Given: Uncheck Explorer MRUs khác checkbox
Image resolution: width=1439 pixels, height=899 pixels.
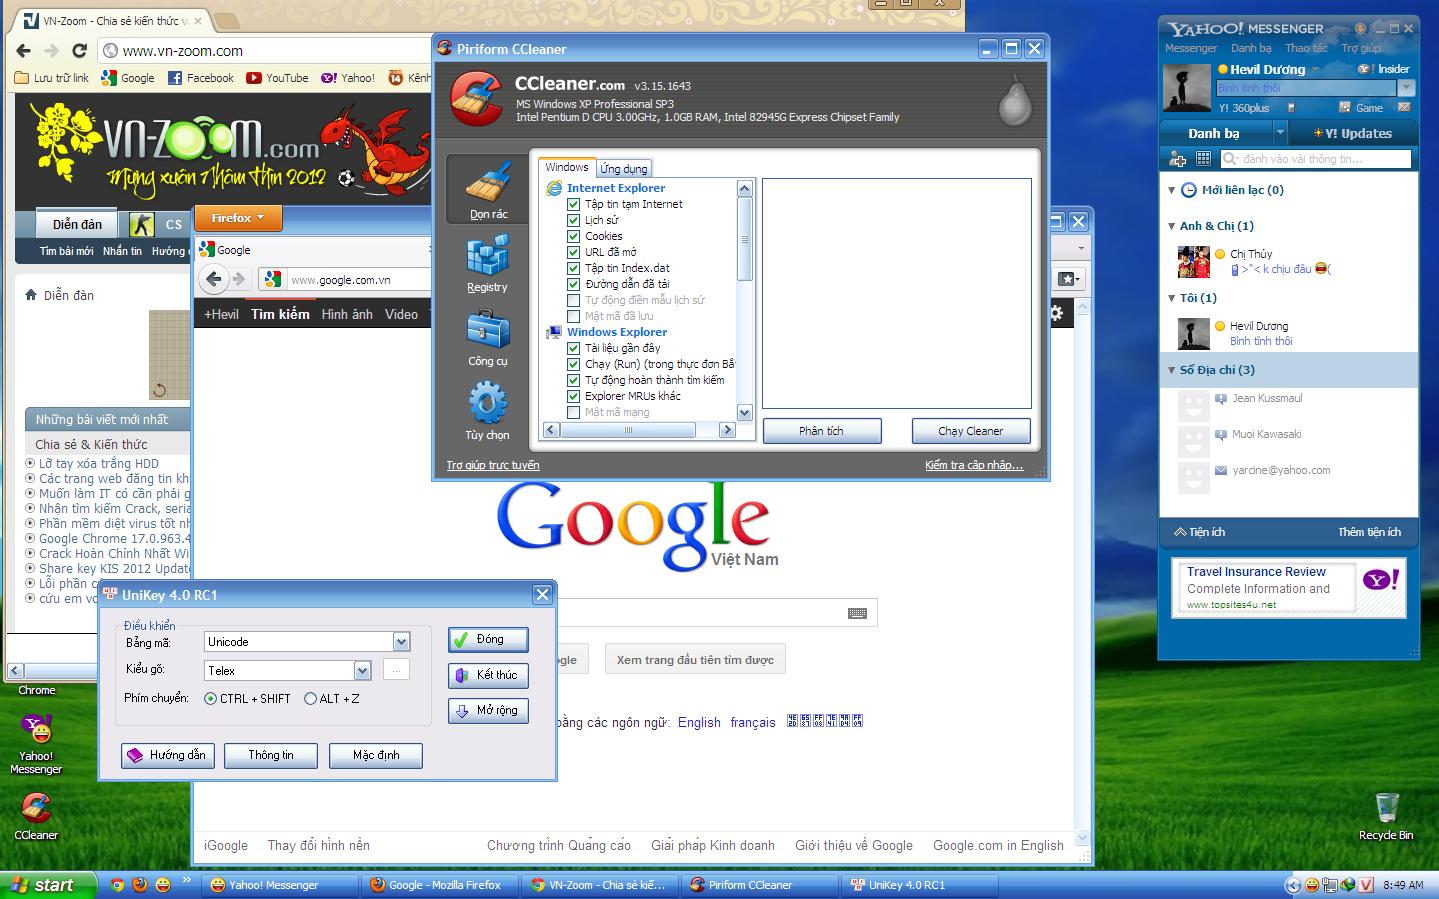Looking at the screenshot, I should click(x=574, y=396).
